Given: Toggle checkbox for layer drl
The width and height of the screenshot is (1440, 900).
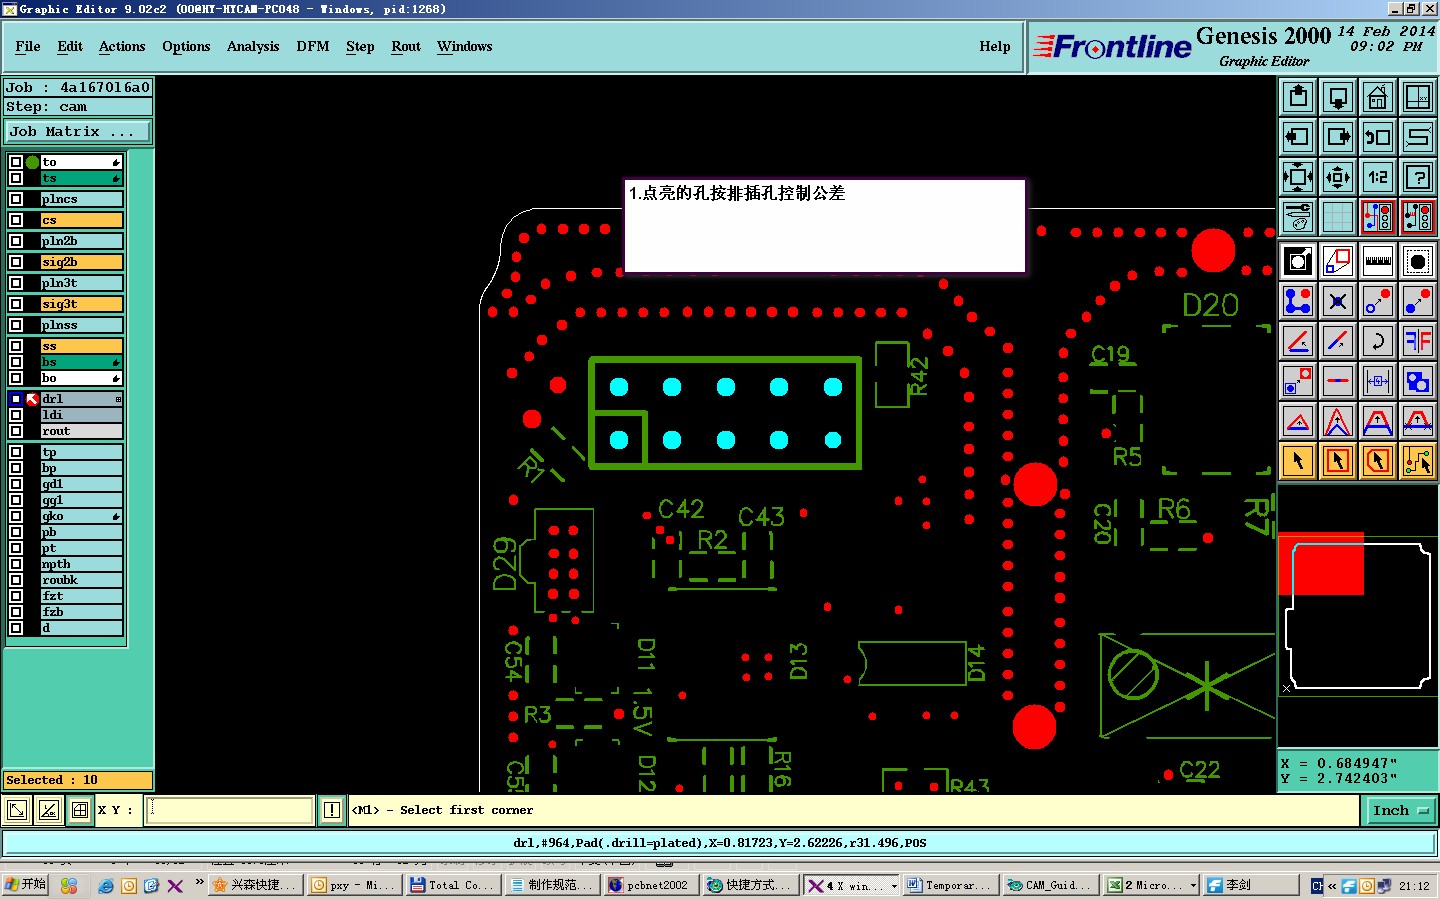Looking at the screenshot, I should tap(16, 399).
